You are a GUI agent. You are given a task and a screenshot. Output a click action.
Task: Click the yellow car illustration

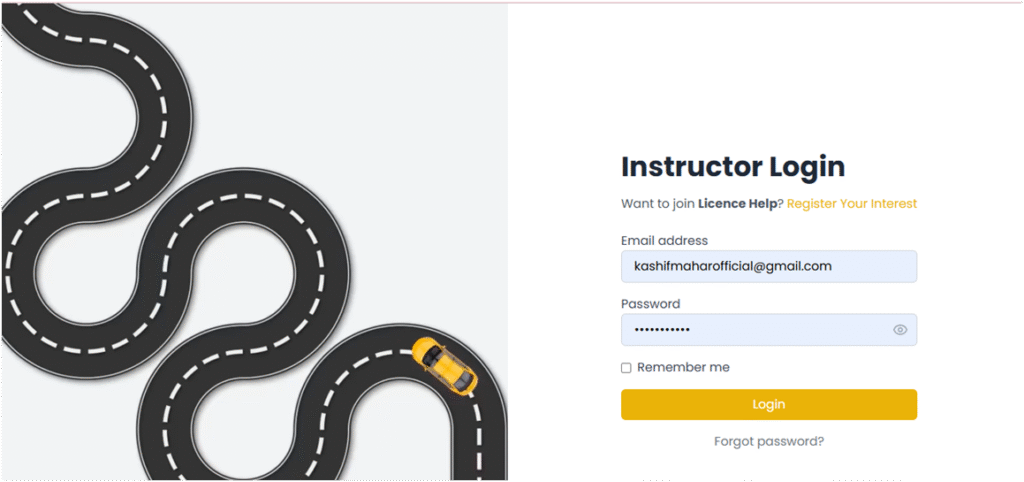(446, 365)
